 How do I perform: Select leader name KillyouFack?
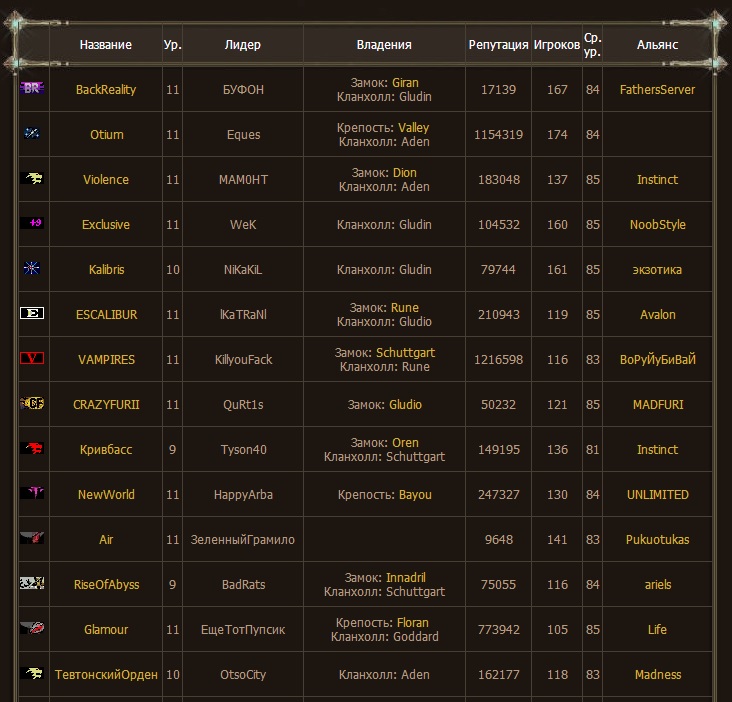tap(243, 360)
